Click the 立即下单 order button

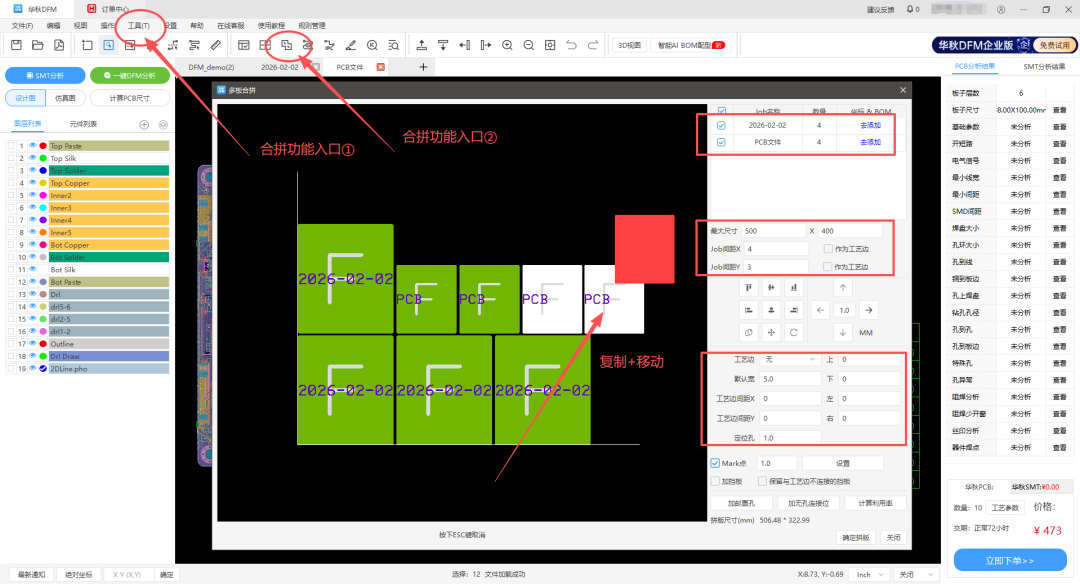pos(1010,561)
